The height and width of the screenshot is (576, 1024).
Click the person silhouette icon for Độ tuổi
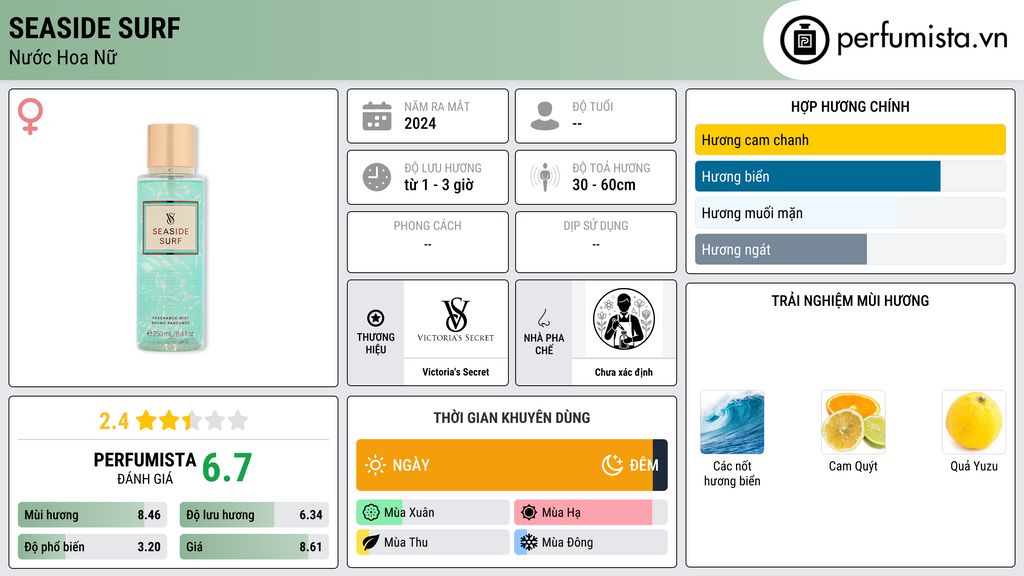pyautogui.click(x=545, y=116)
